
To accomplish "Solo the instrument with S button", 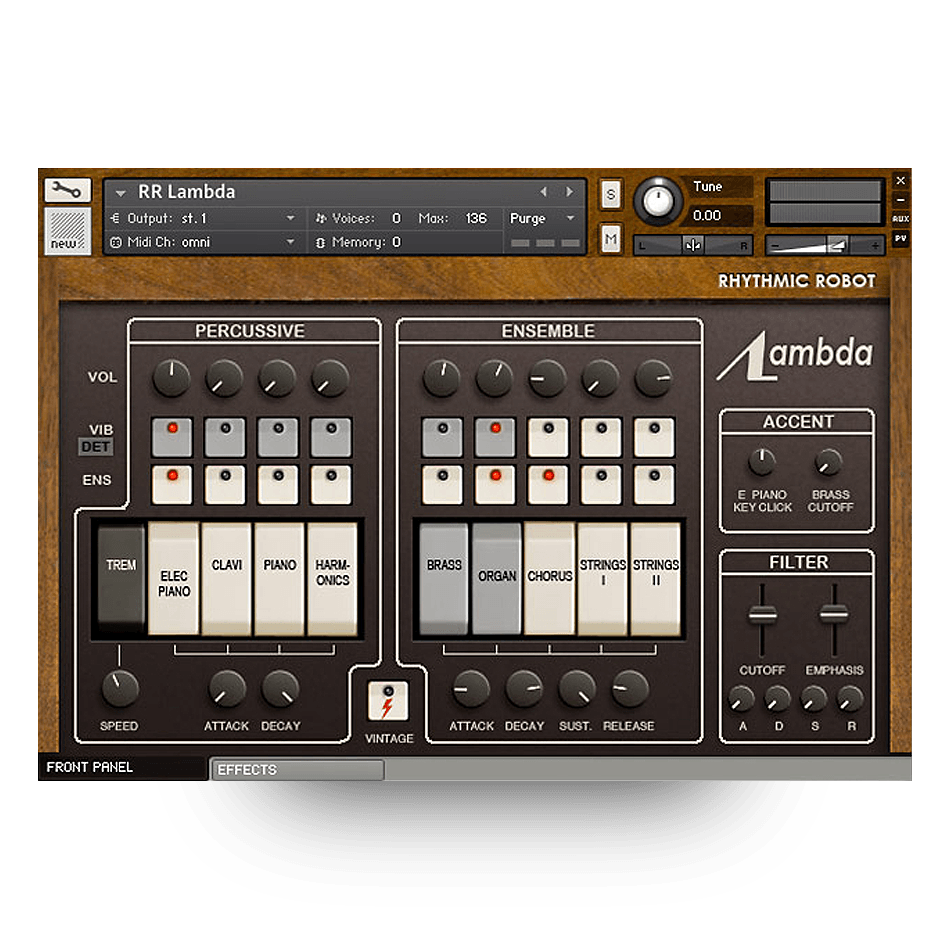I will (x=611, y=194).
